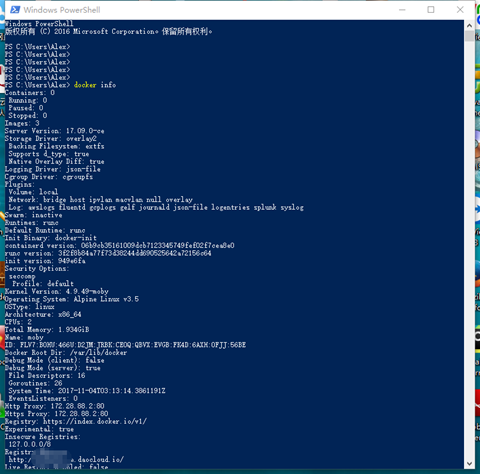Click 'Supports d_type: true' line

point(49,154)
